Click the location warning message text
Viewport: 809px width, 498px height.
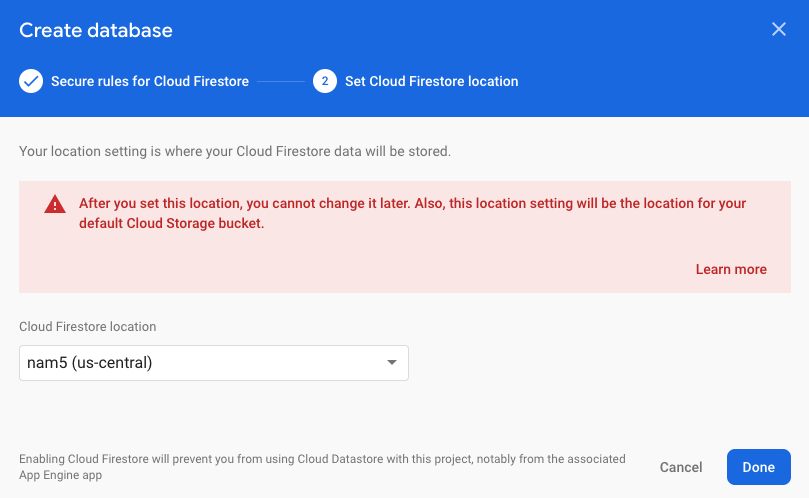tap(412, 213)
